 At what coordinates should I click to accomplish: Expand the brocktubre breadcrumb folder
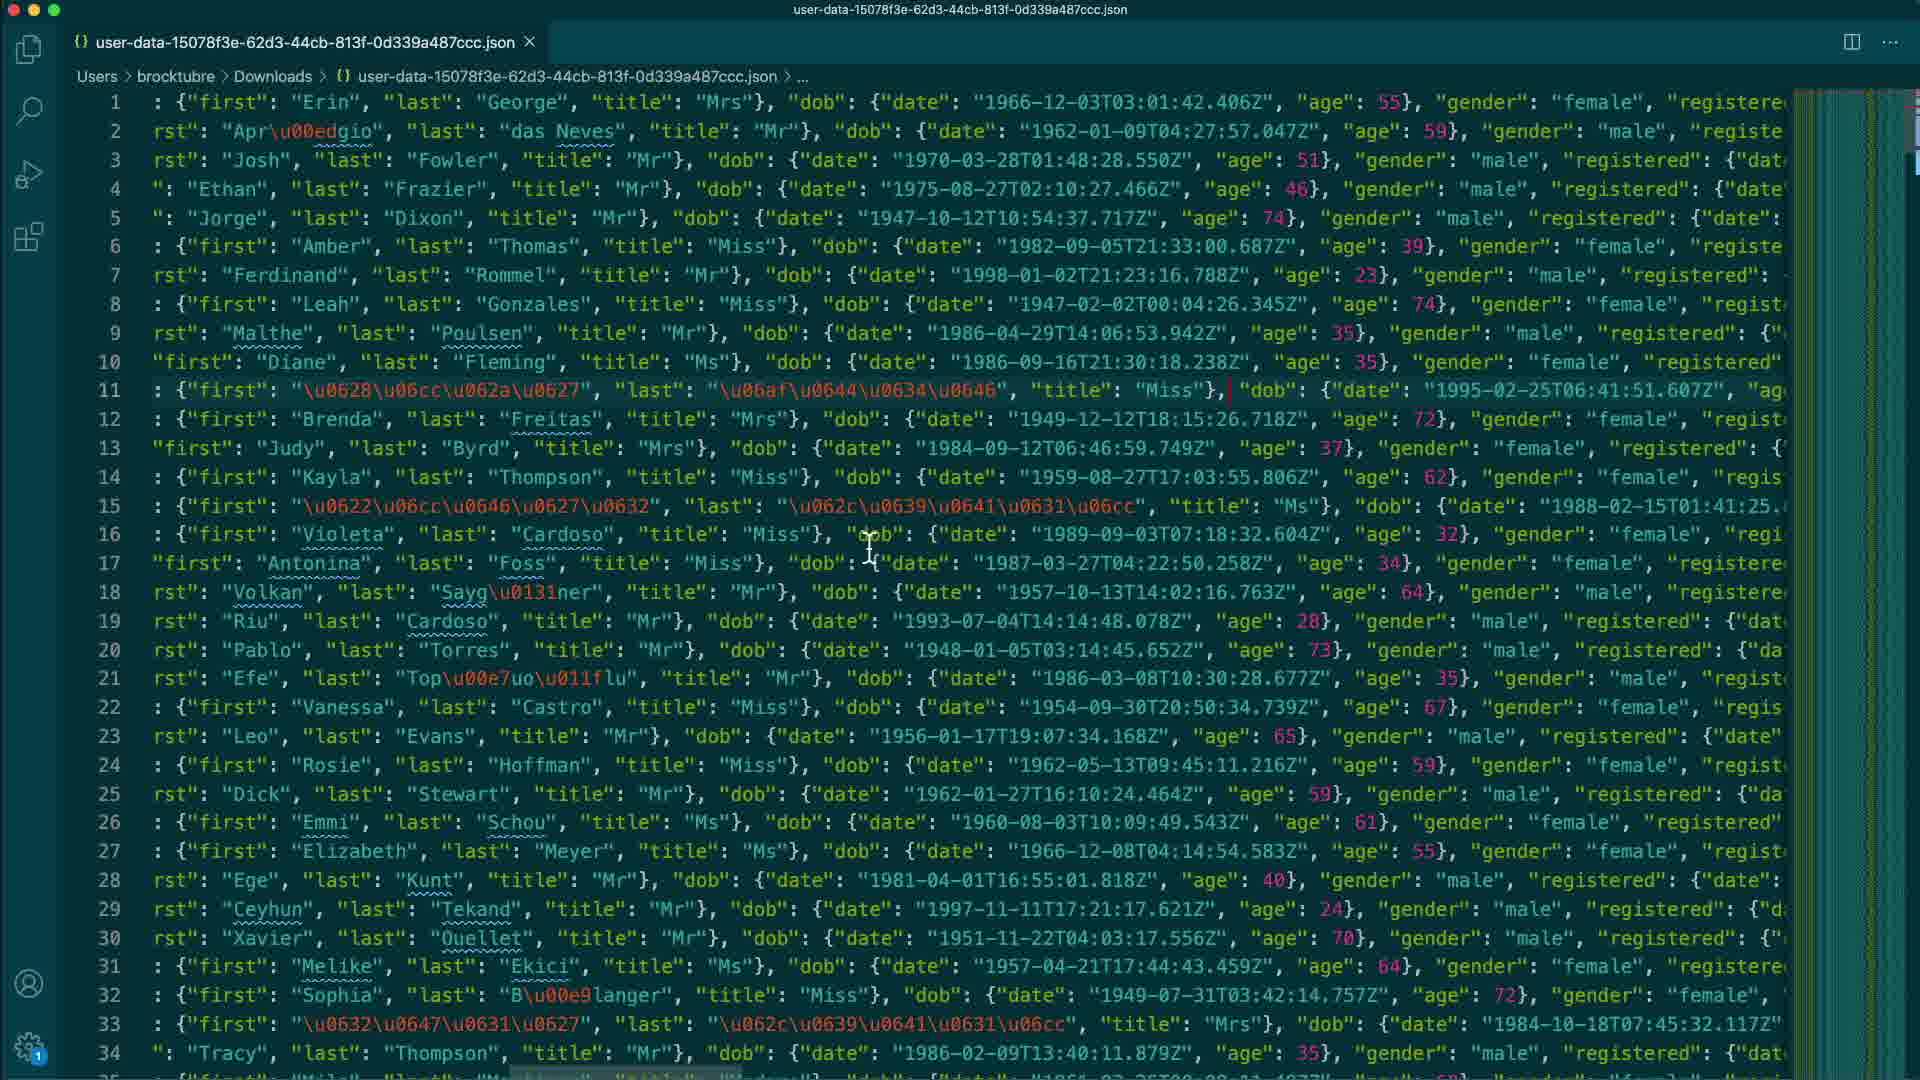pos(175,76)
